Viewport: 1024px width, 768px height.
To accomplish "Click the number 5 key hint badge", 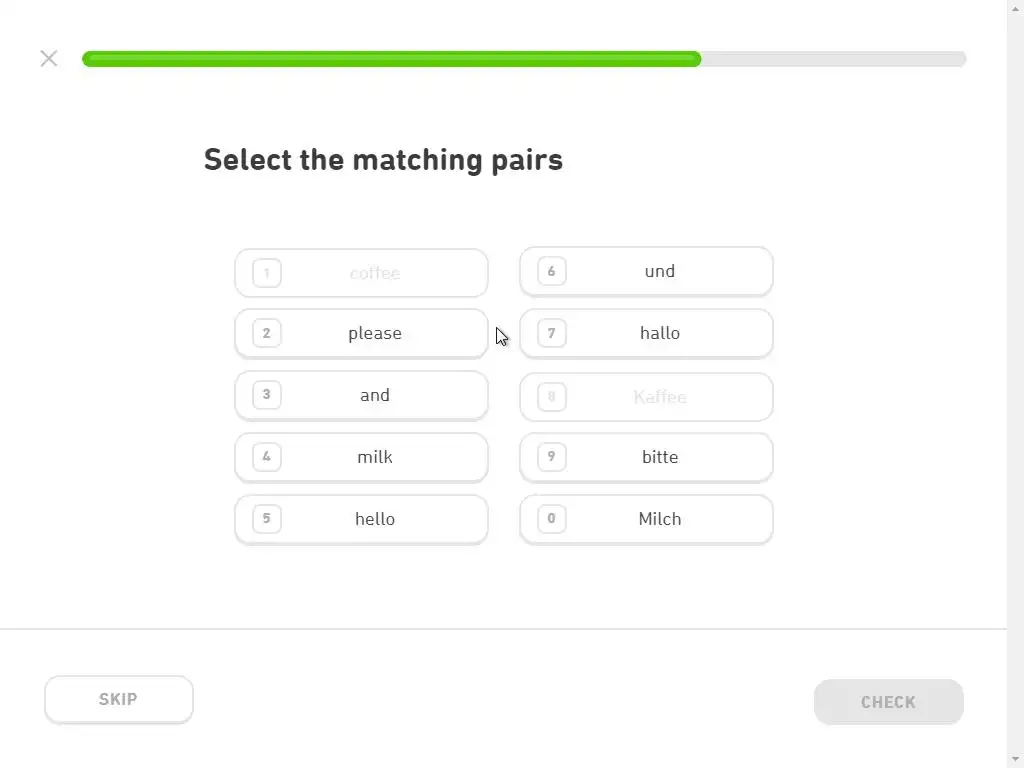I will tap(266, 519).
